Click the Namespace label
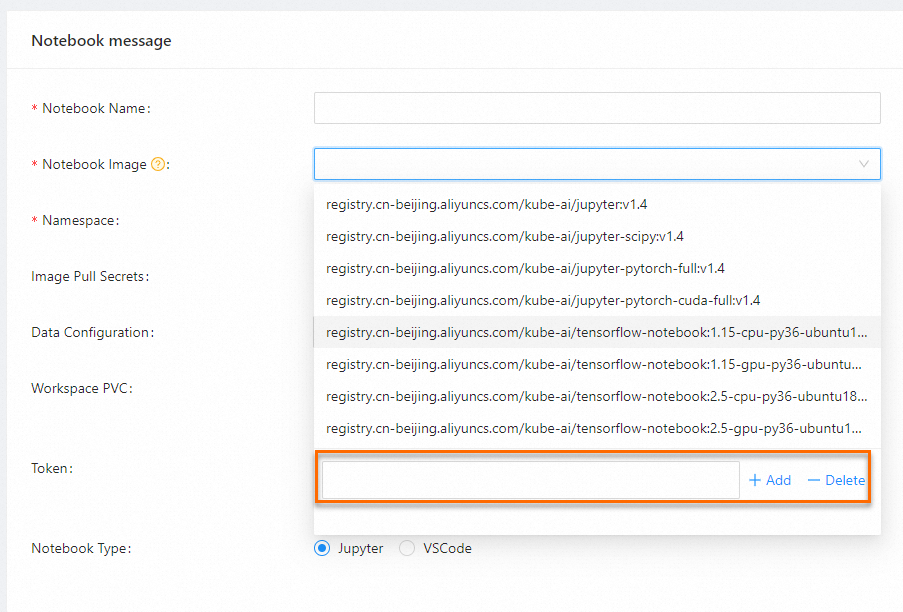Viewport: 903px width, 612px height. click(81, 221)
